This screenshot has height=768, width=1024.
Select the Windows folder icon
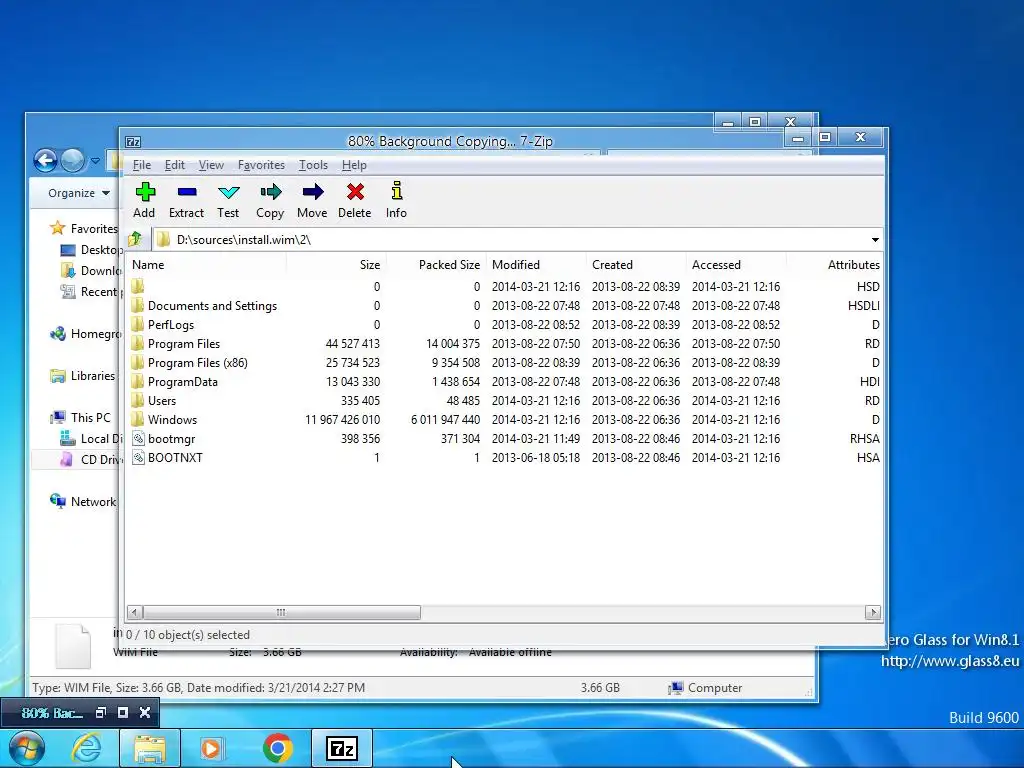[137, 419]
